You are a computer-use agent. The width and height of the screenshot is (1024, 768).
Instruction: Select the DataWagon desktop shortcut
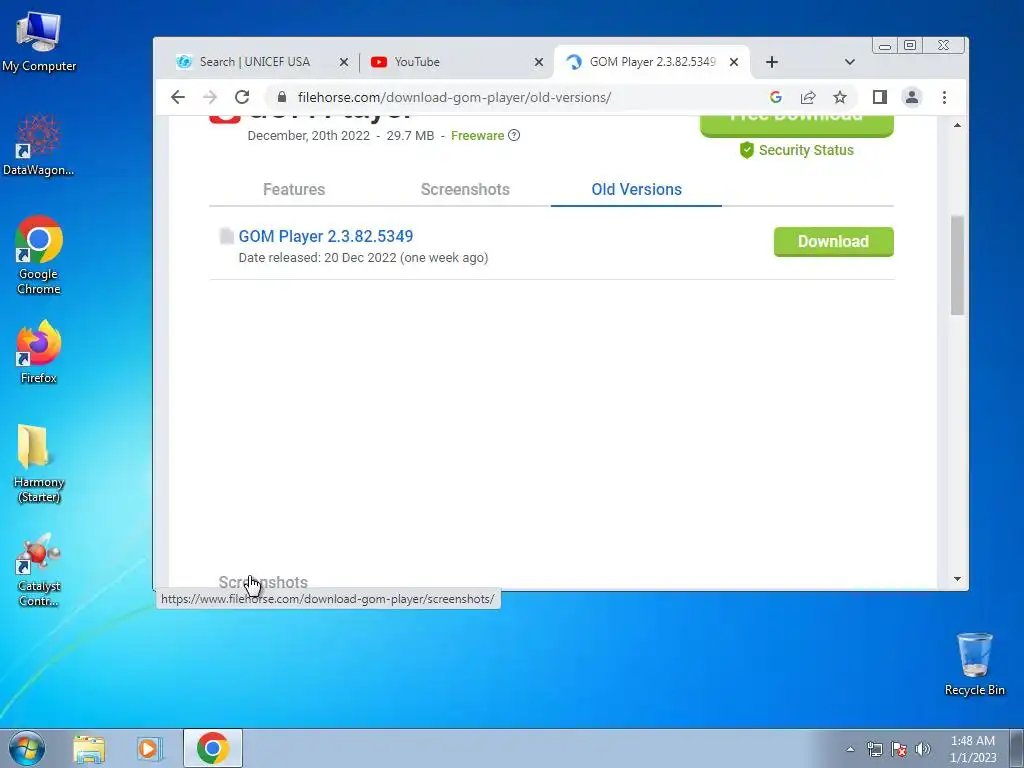39,145
